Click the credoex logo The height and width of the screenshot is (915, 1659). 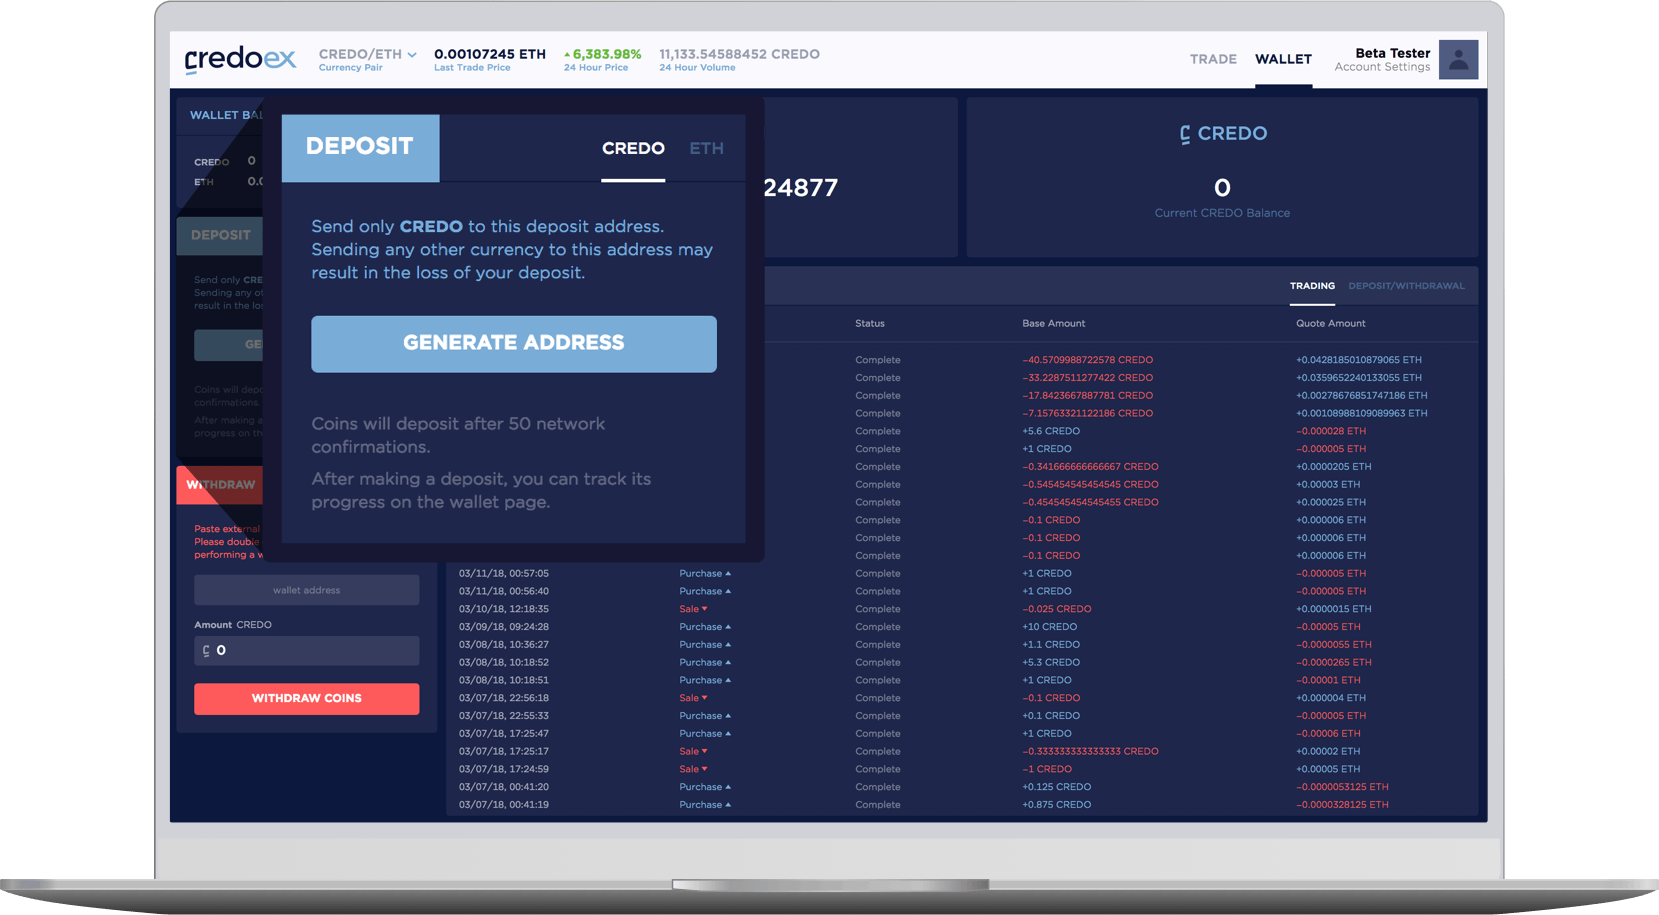coord(240,59)
